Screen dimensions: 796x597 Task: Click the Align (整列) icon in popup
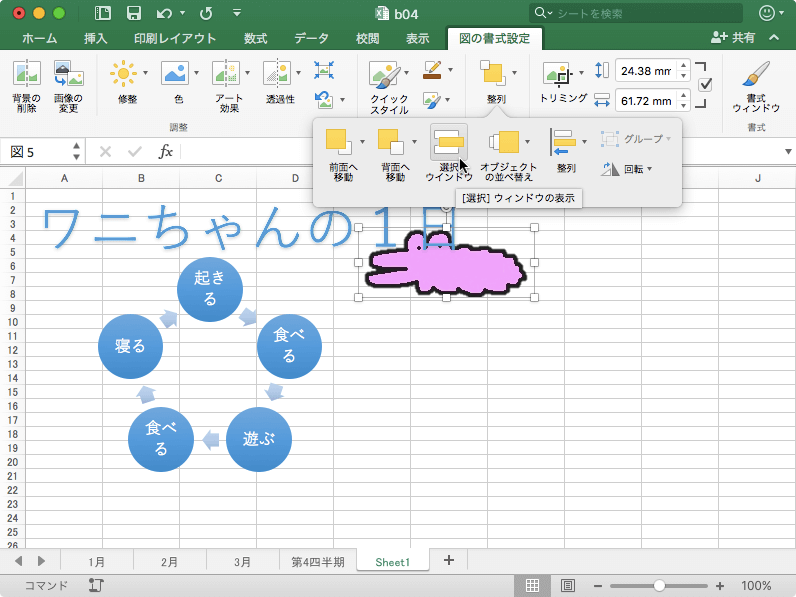coord(562,142)
